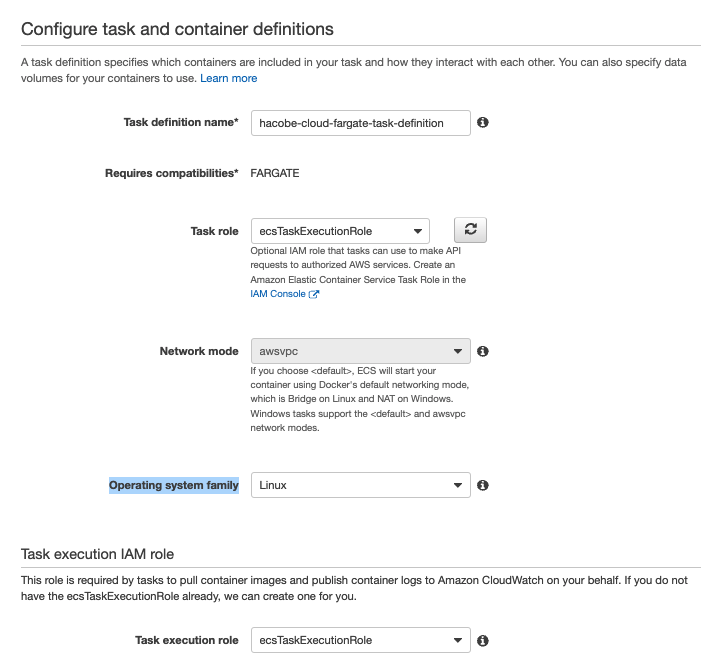Open the Learn more link
Viewport: 714px width, 666px height.
[228, 78]
